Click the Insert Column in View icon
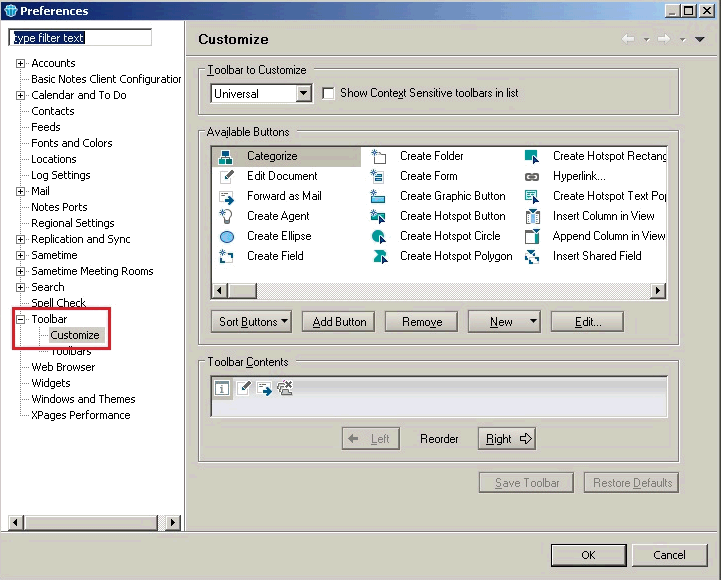The height and width of the screenshot is (580, 721). click(x=532, y=216)
